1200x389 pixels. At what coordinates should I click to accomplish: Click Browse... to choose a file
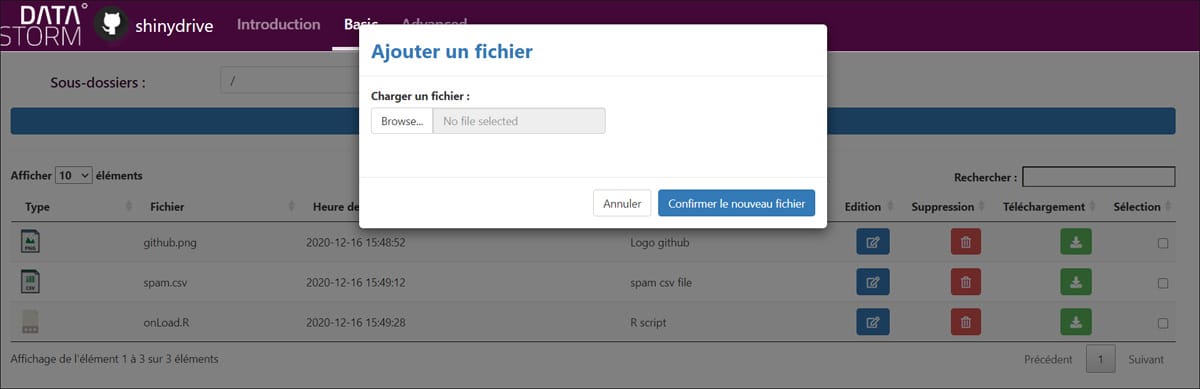(402, 121)
